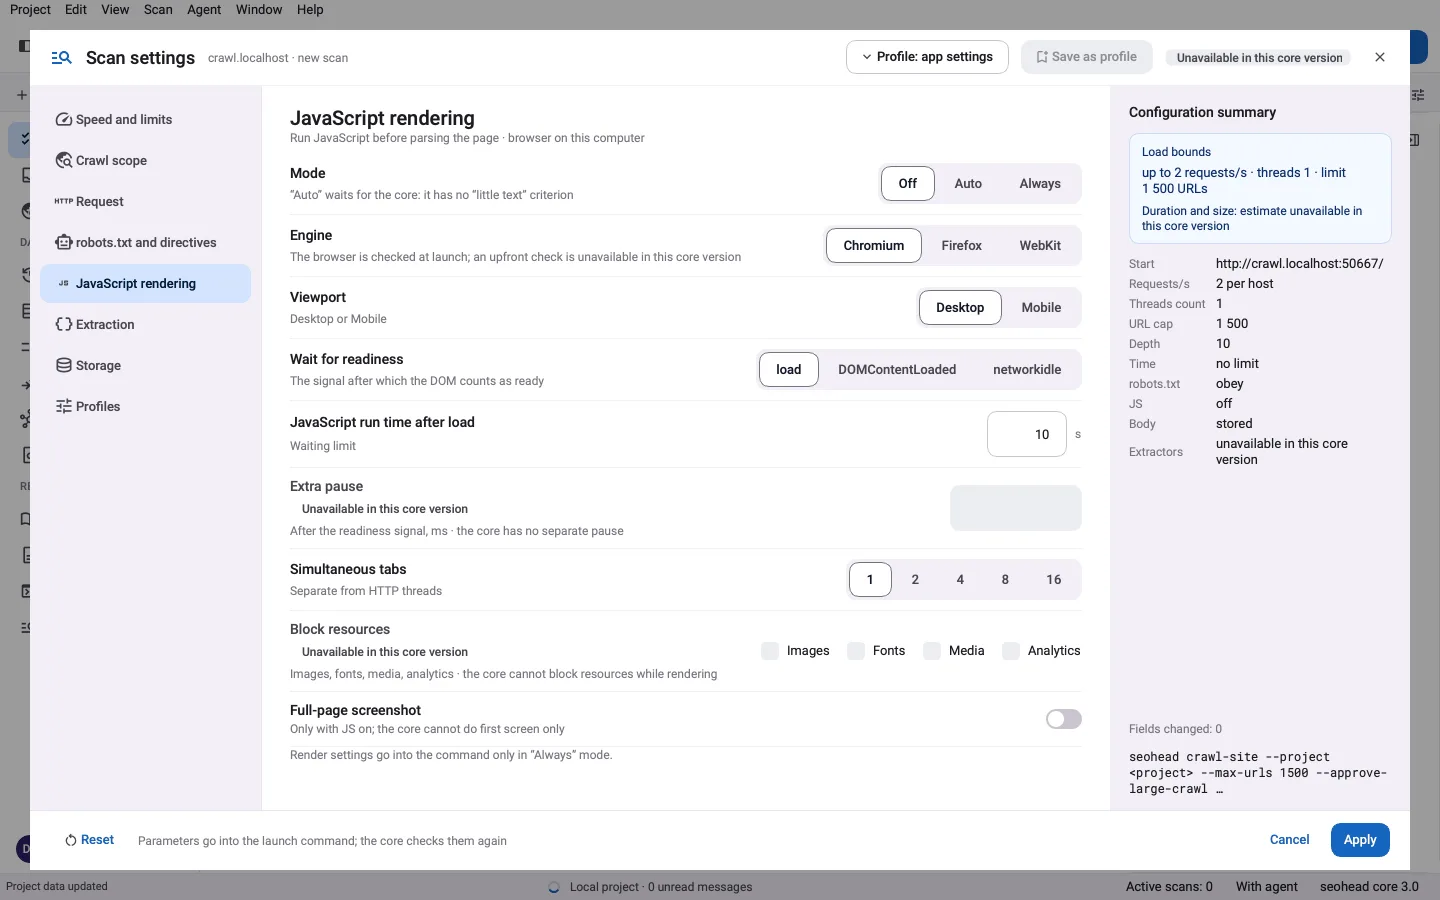1440x900 pixels.
Task: Tick the Fonts block checkbox
Action: tap(856, 651)
